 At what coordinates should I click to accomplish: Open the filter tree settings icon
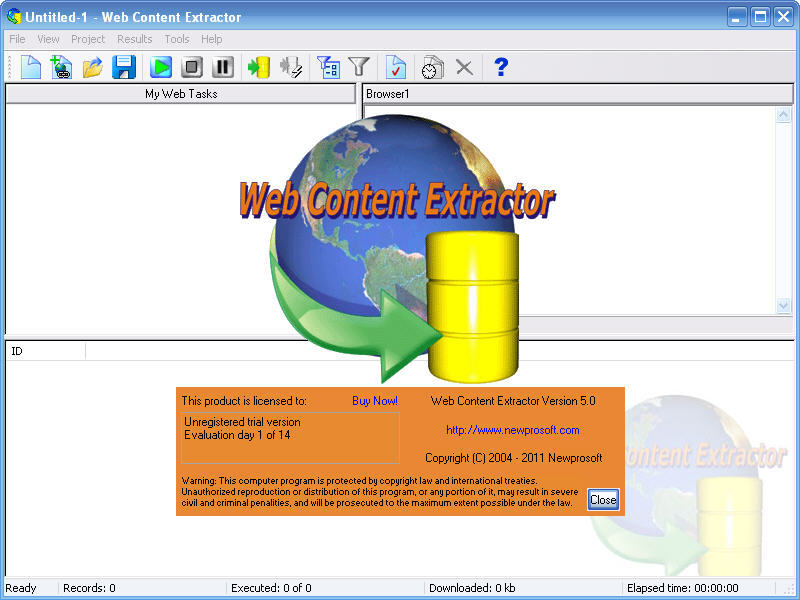(x=328, y=67)
